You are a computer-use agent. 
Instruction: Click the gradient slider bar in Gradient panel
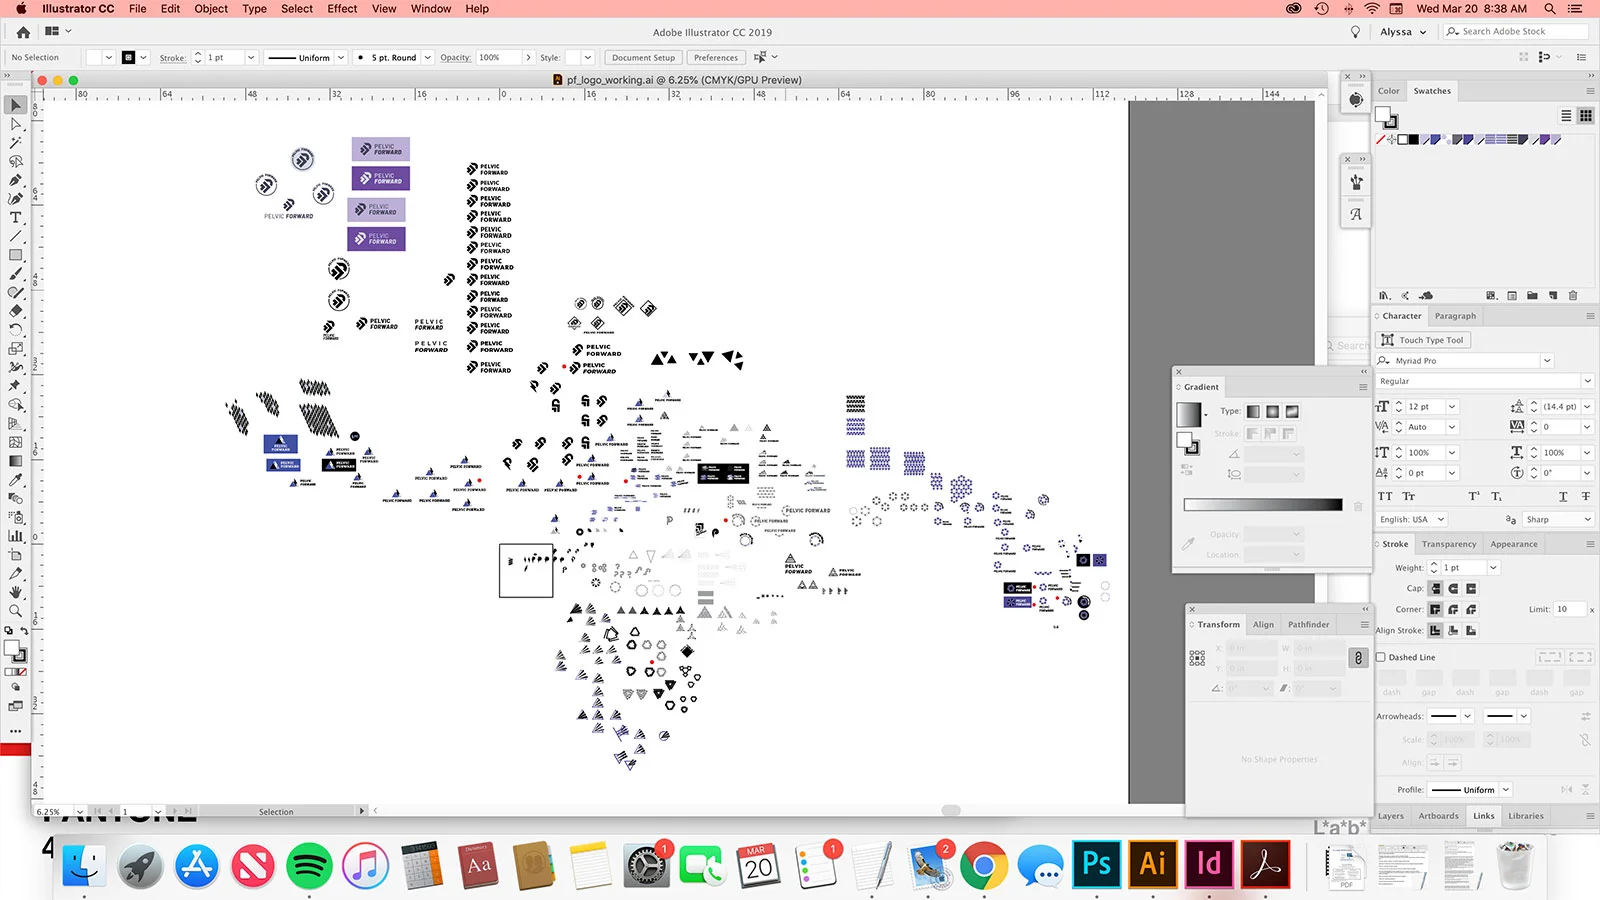point(1263,505)
